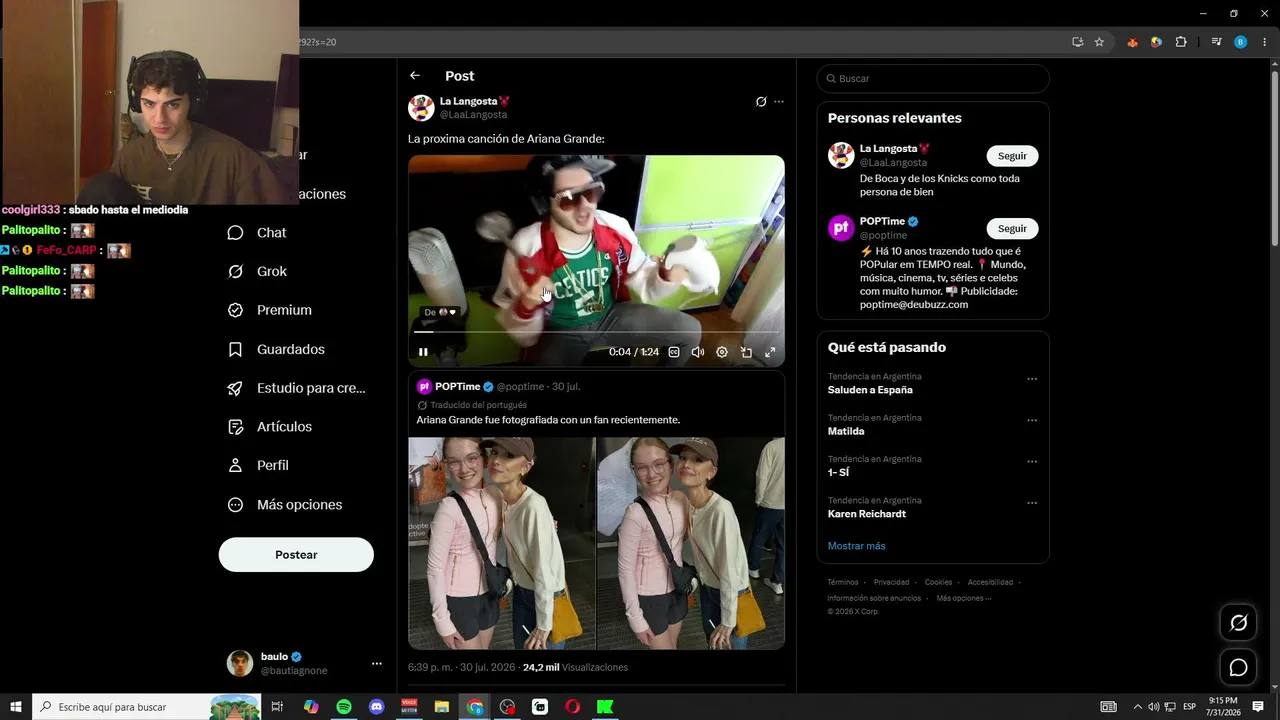Bookmark this page with the star icon
The width and height of the screenshot is (1280, 720).
(x=1099, y=42)
